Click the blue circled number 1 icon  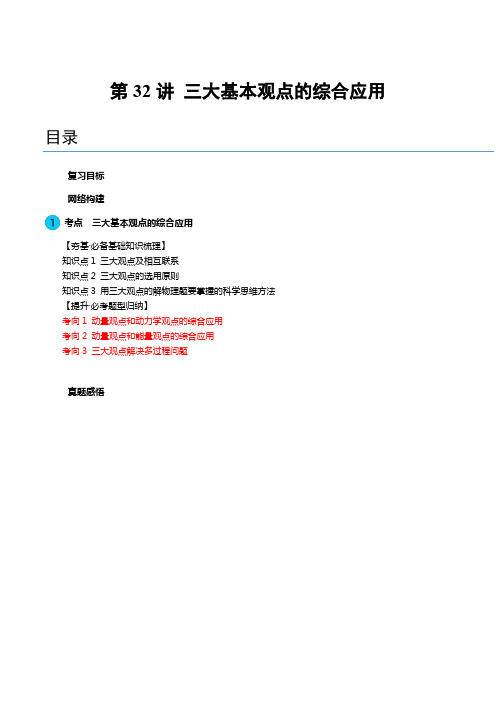coord(52,223)
